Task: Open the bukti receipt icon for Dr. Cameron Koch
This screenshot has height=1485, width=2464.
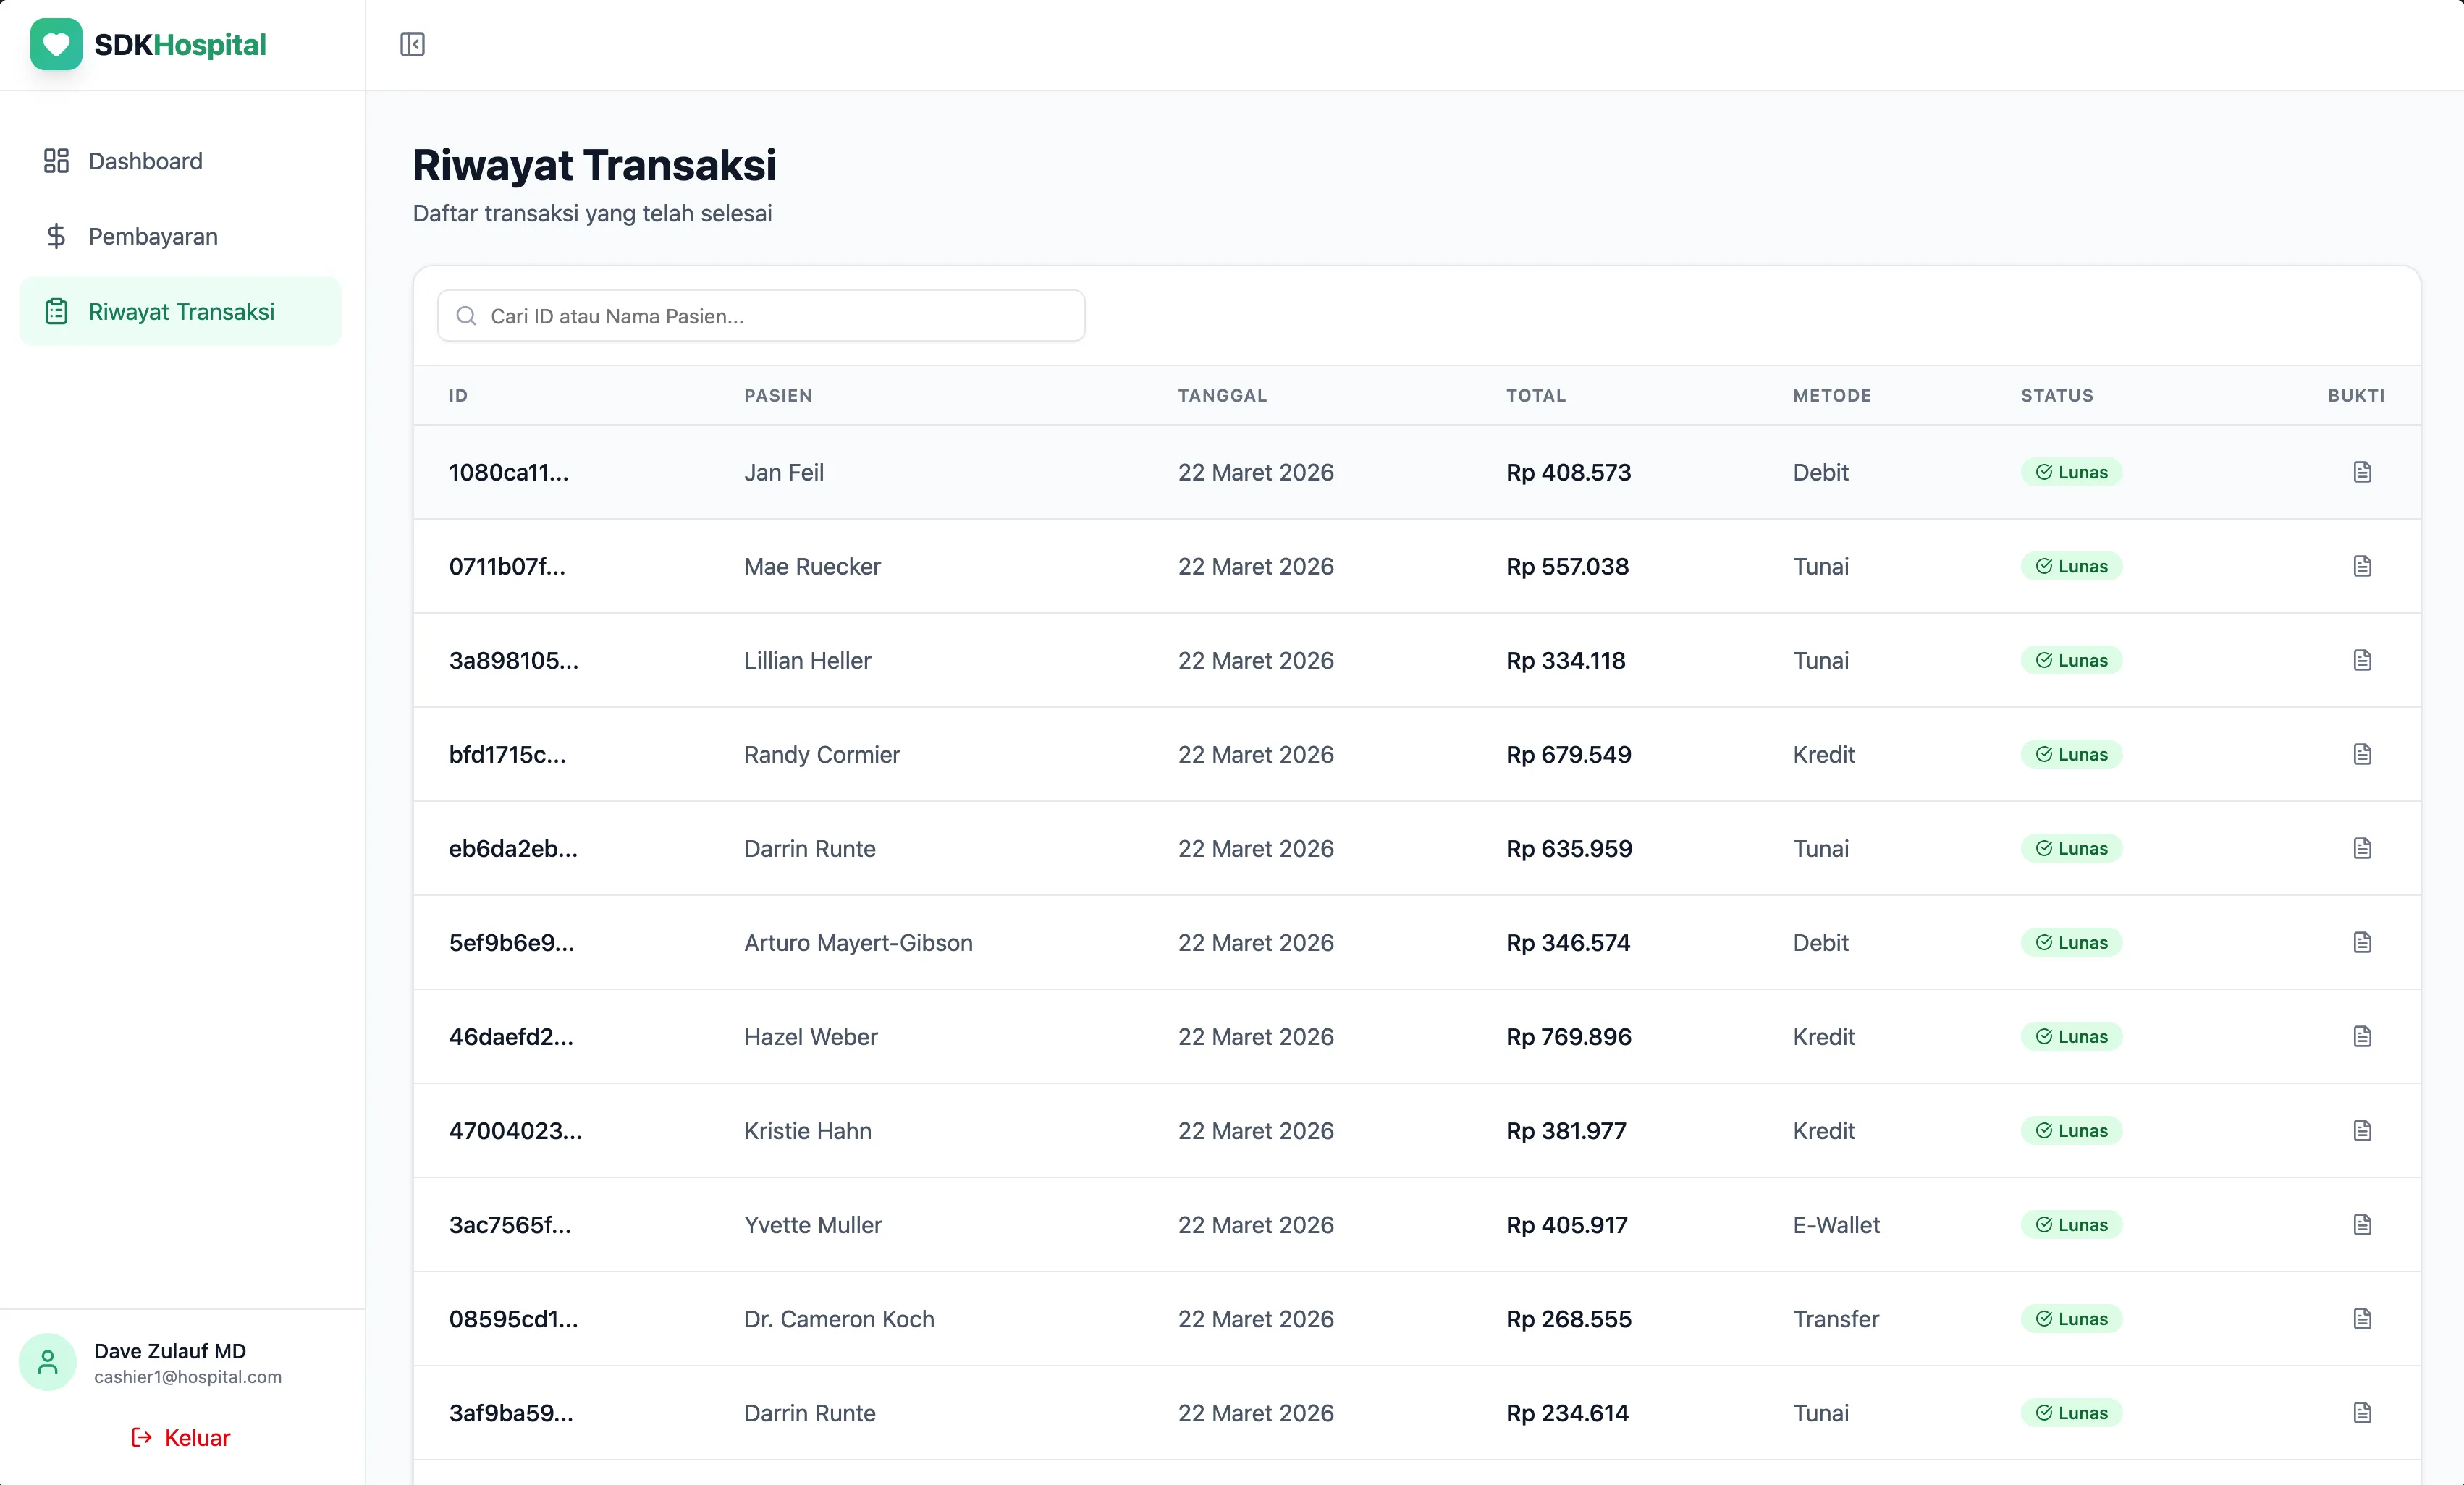Action: [x=2362, y=1318]
